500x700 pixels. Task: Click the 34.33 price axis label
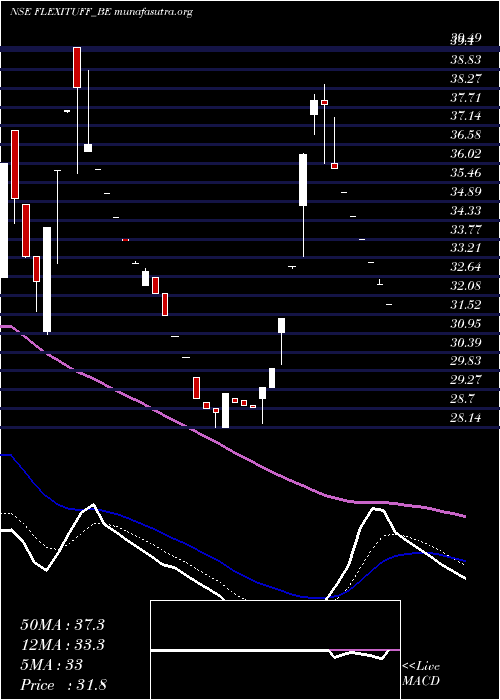[466, 210]
